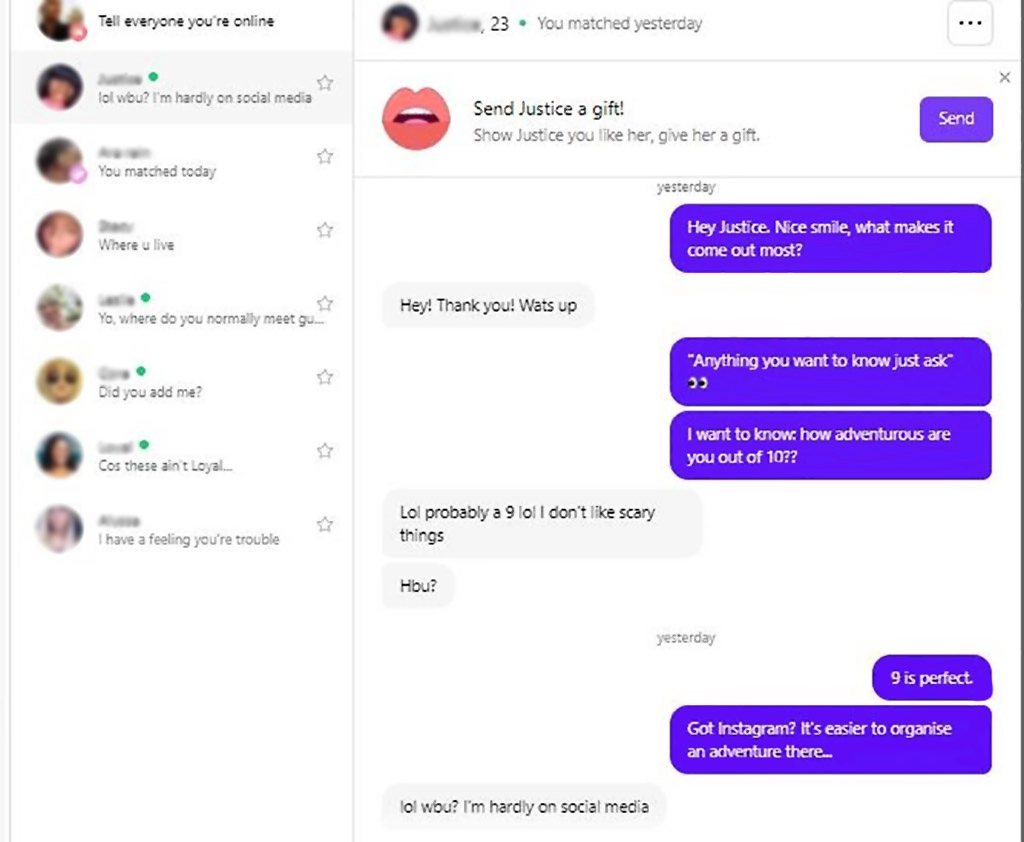Star the "I have a feeling you're trouble" chat
Screen dimensions: 1024x842
(324, 523)
